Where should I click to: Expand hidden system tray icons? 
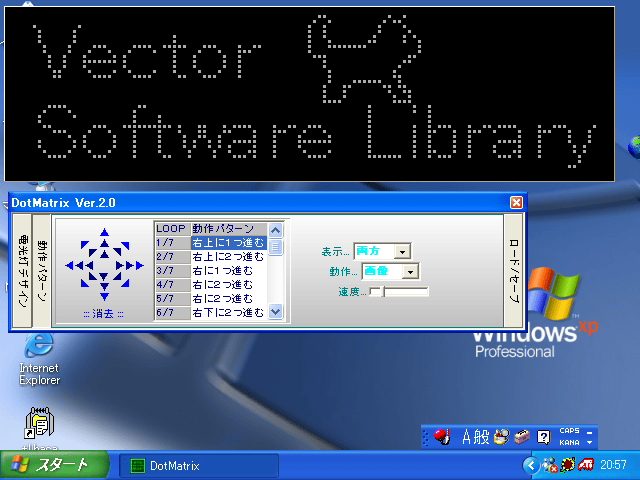[x=531, y=465]
